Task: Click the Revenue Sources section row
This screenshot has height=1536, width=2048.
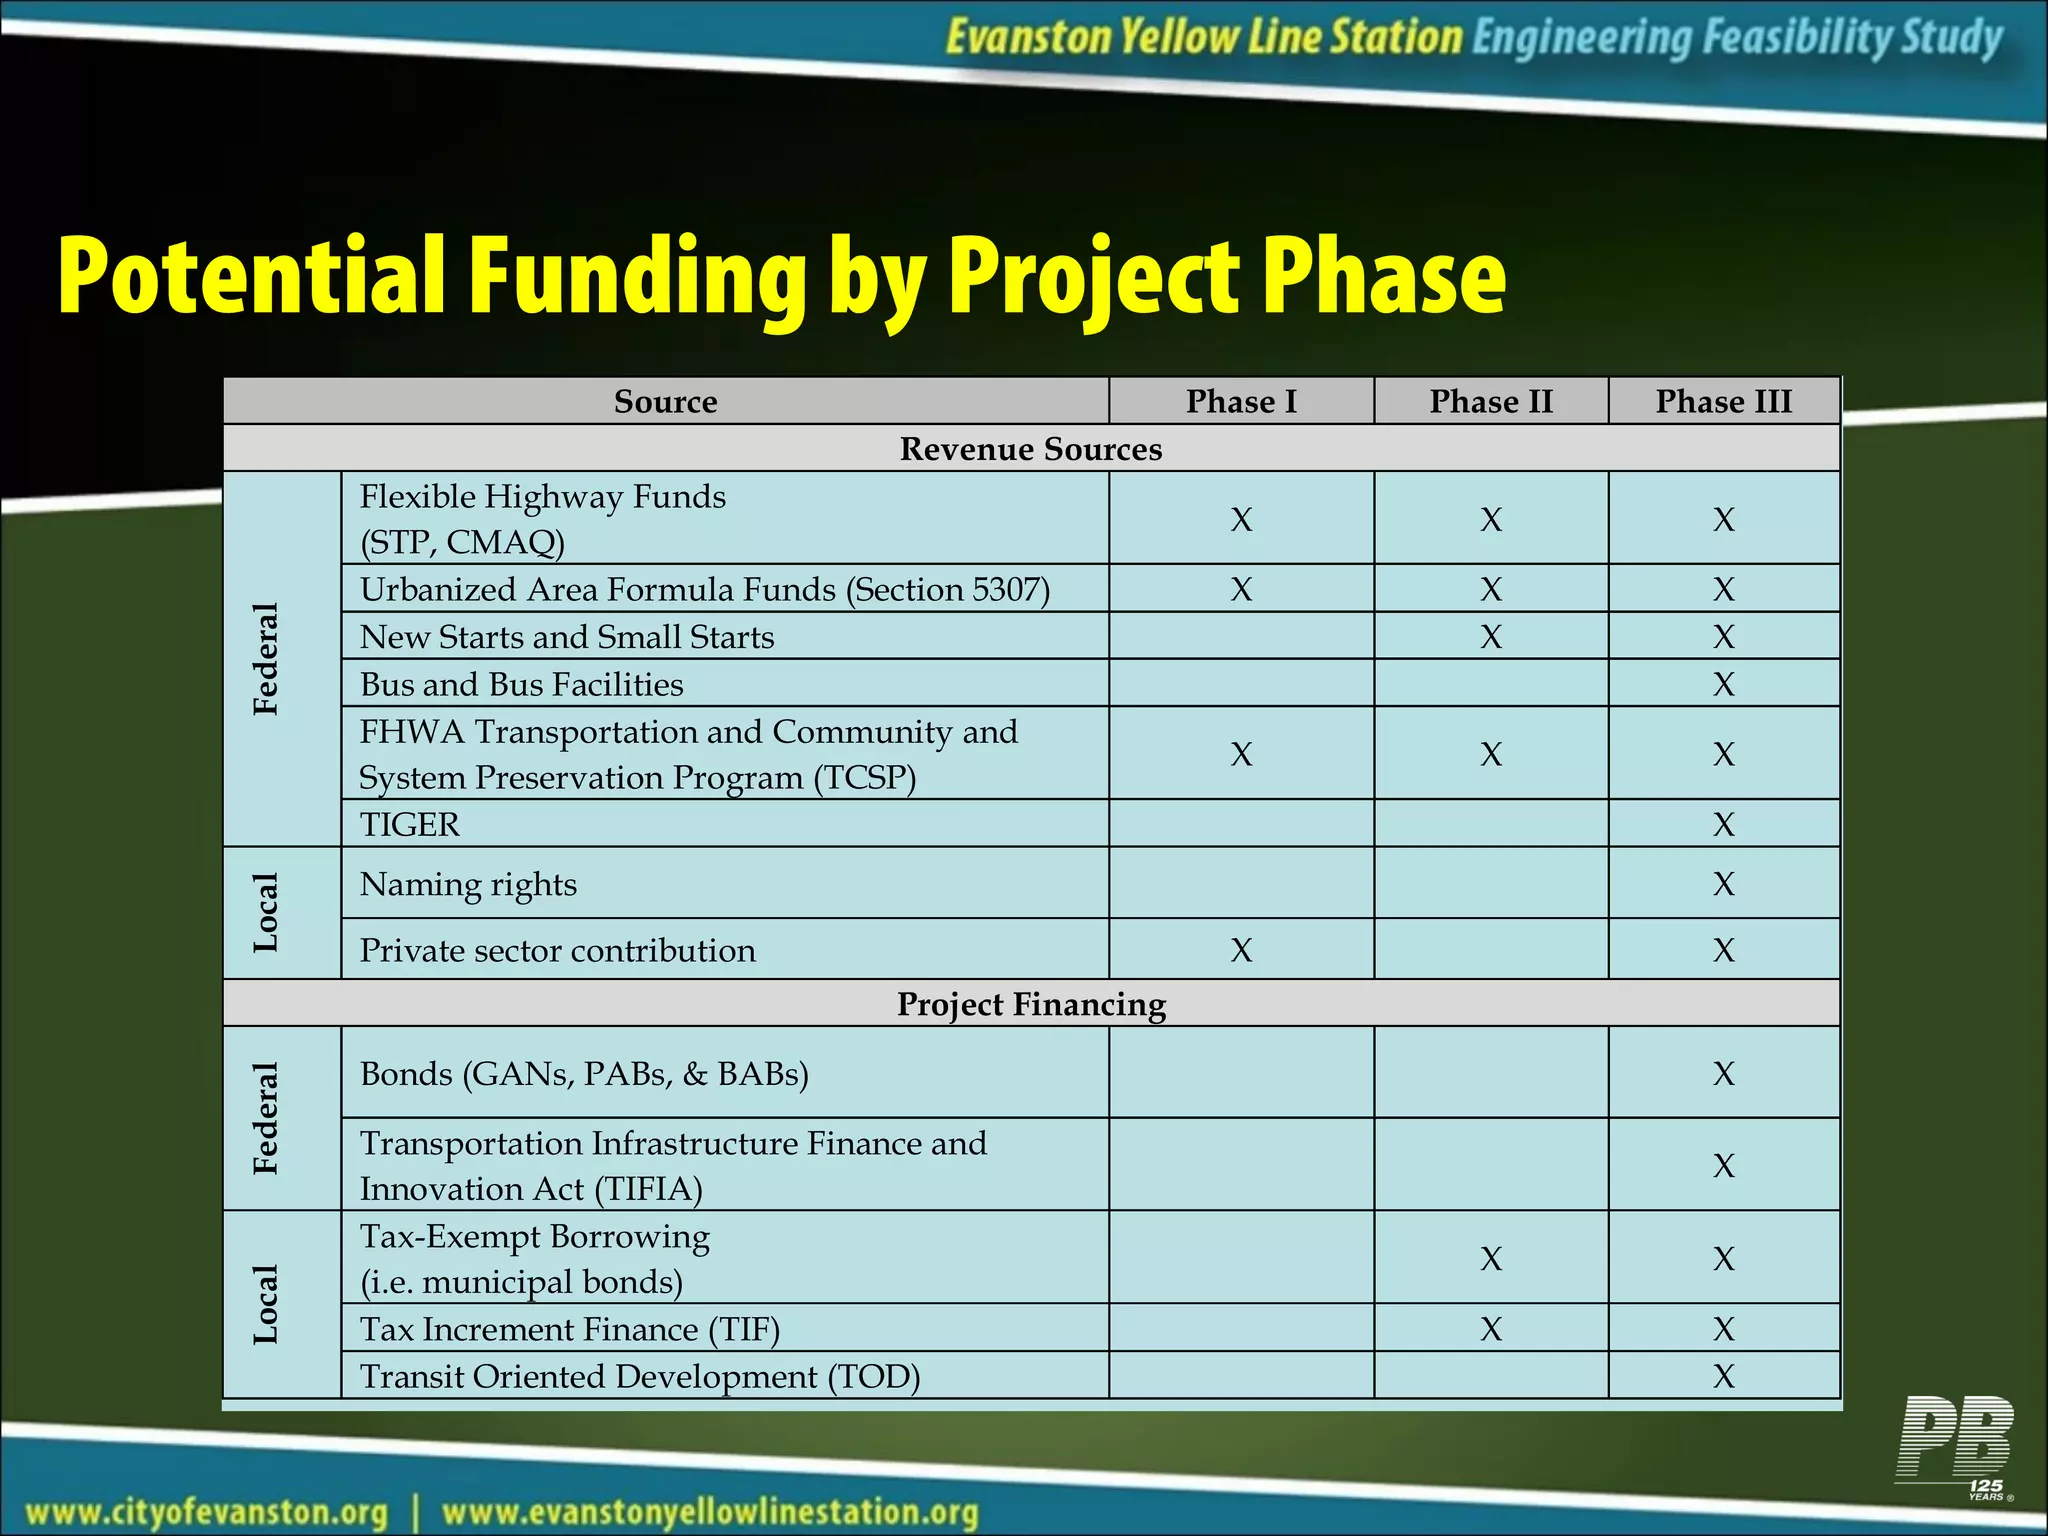Action: (1031, 448)
